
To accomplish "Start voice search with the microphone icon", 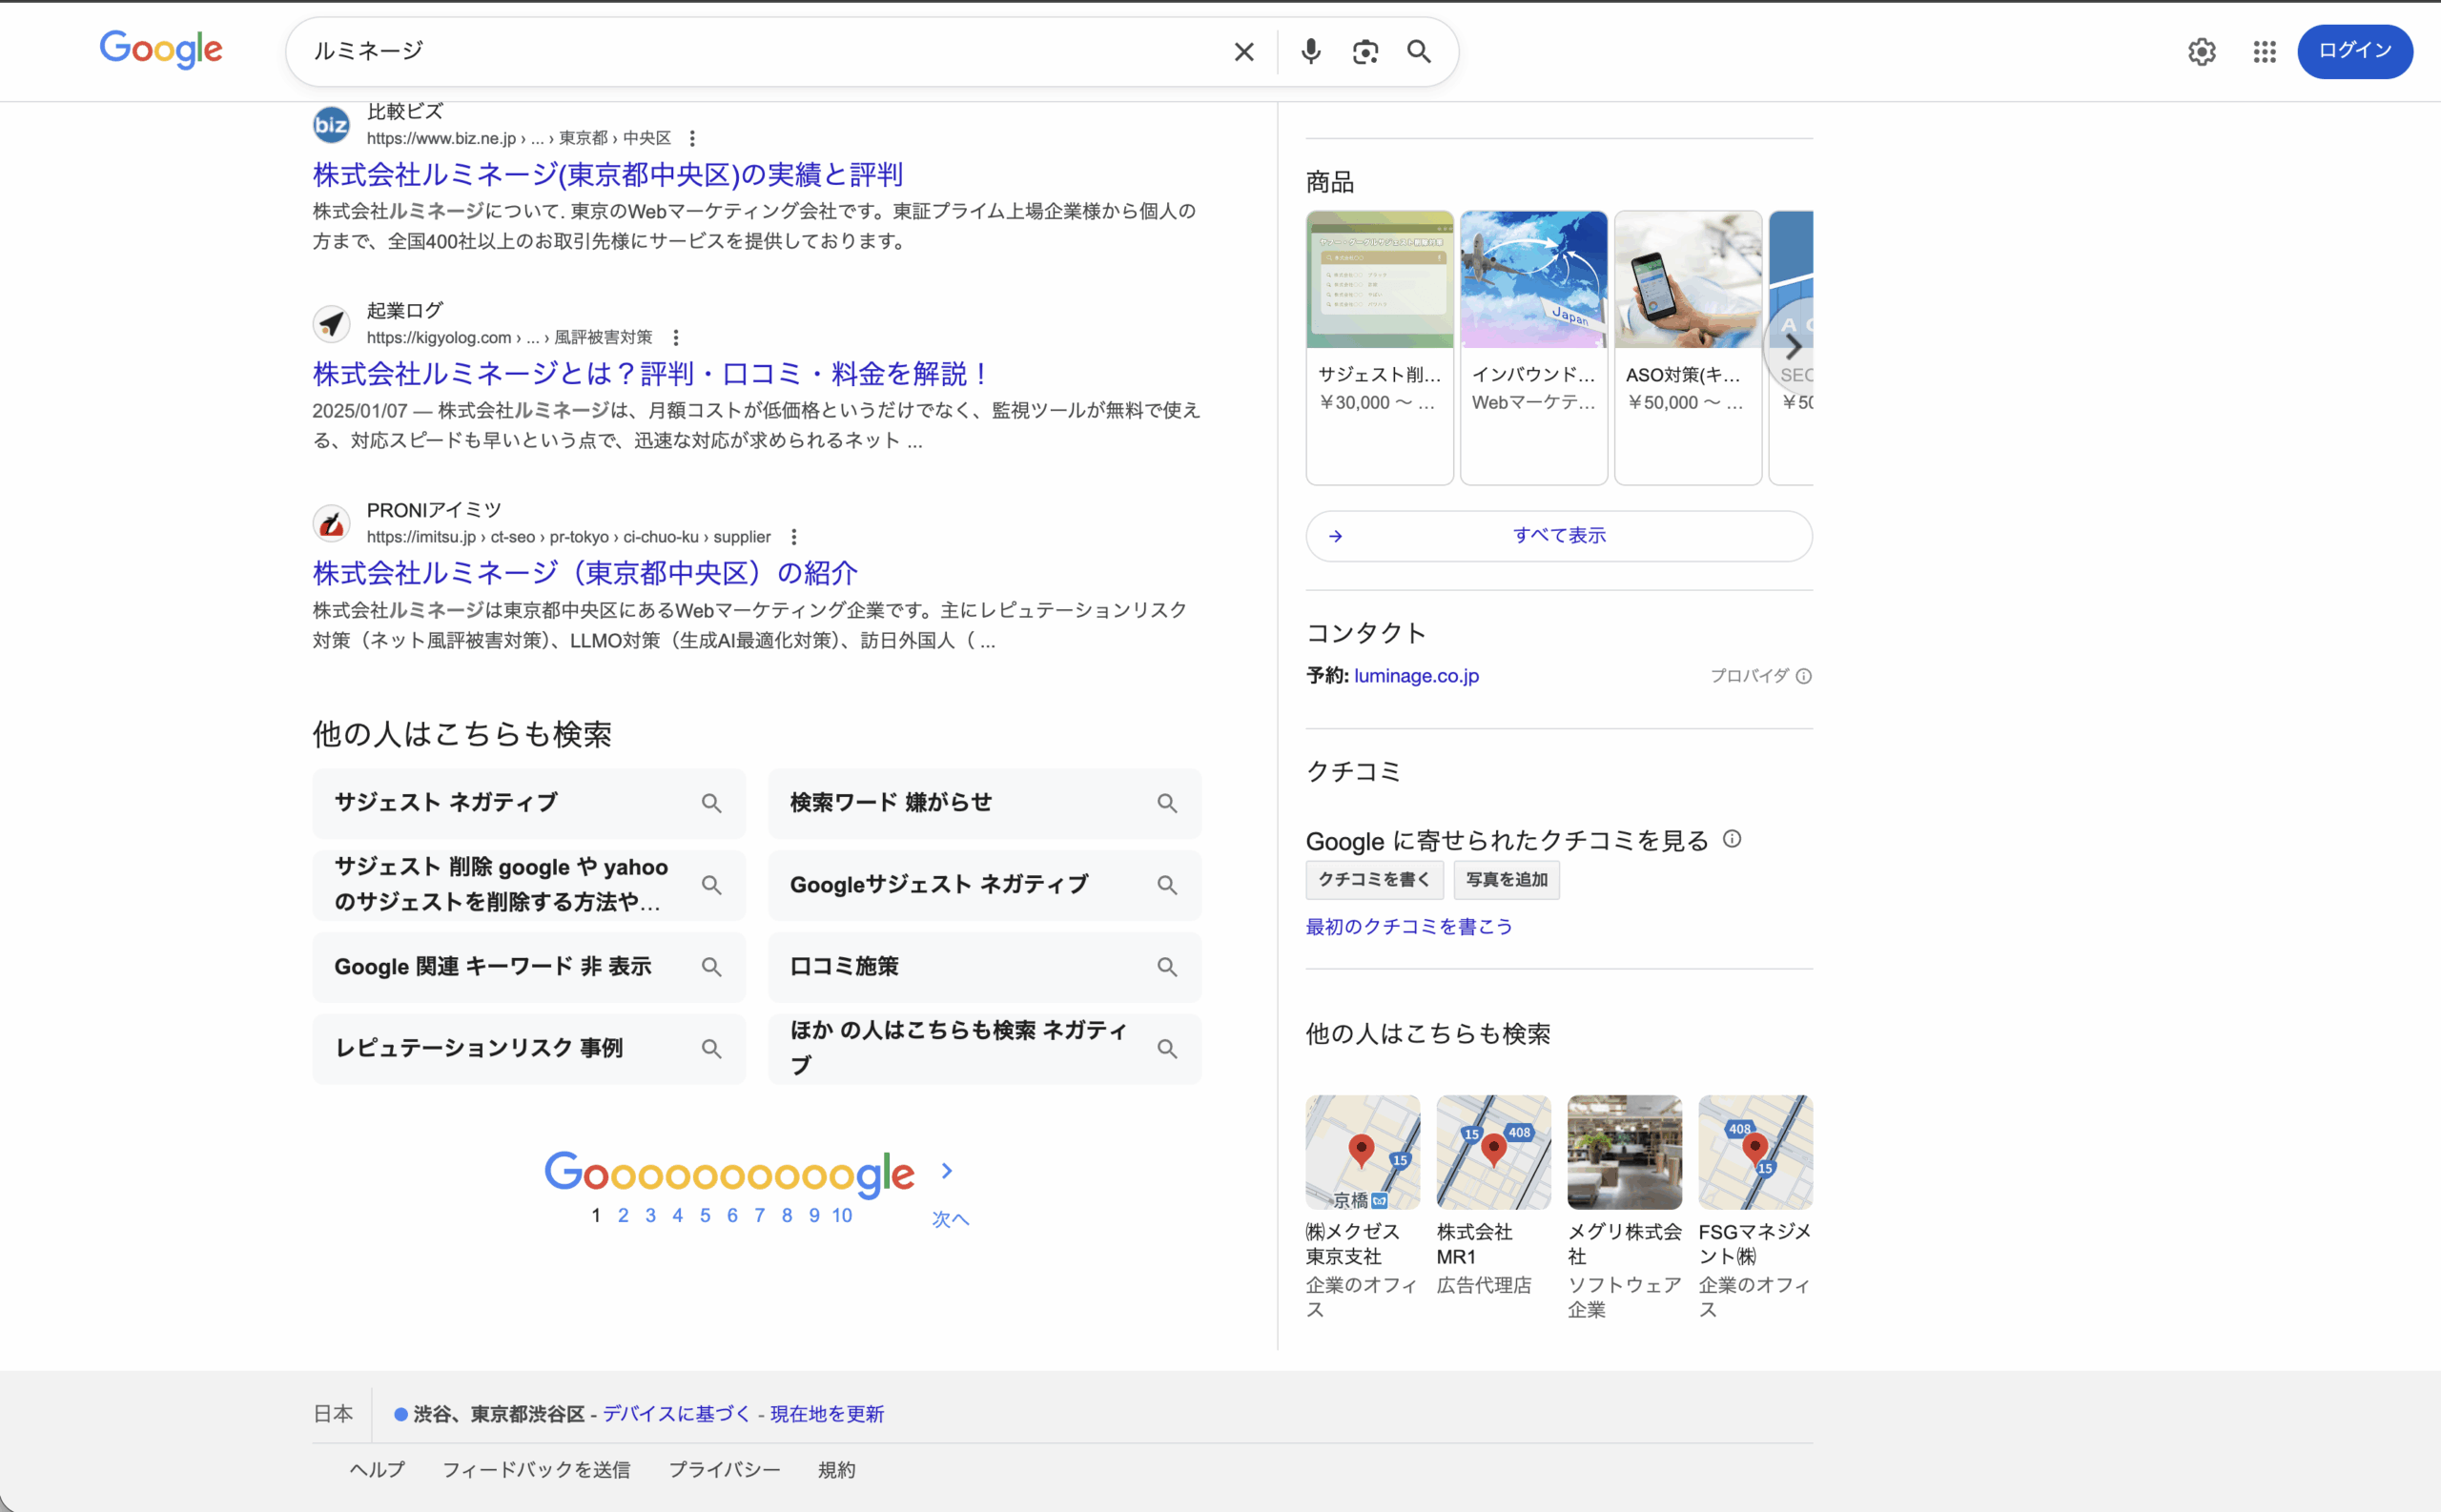I will coord(1310,51).
